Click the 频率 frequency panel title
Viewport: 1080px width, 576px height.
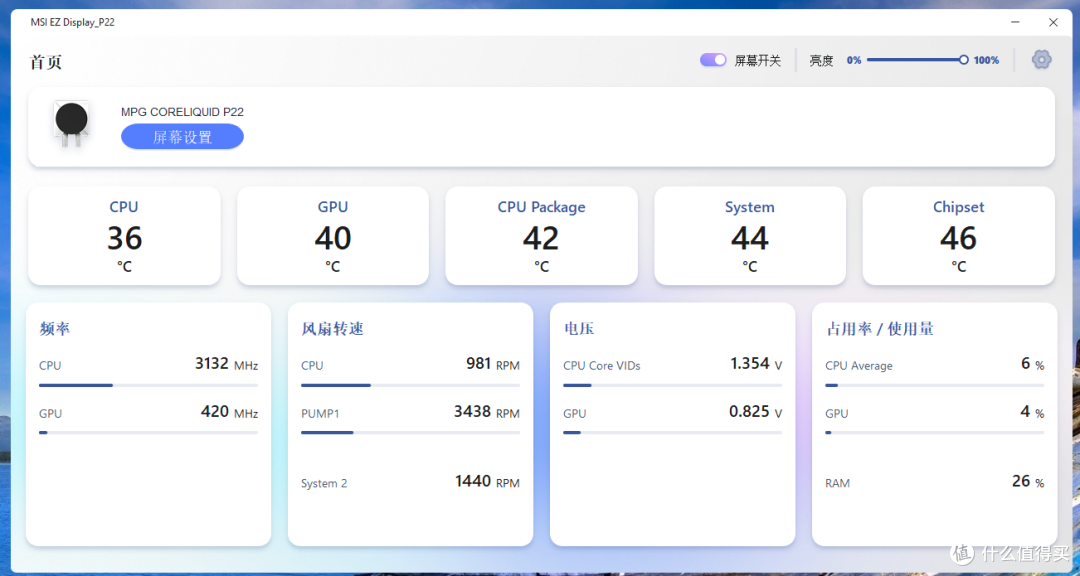coord(55,329)
